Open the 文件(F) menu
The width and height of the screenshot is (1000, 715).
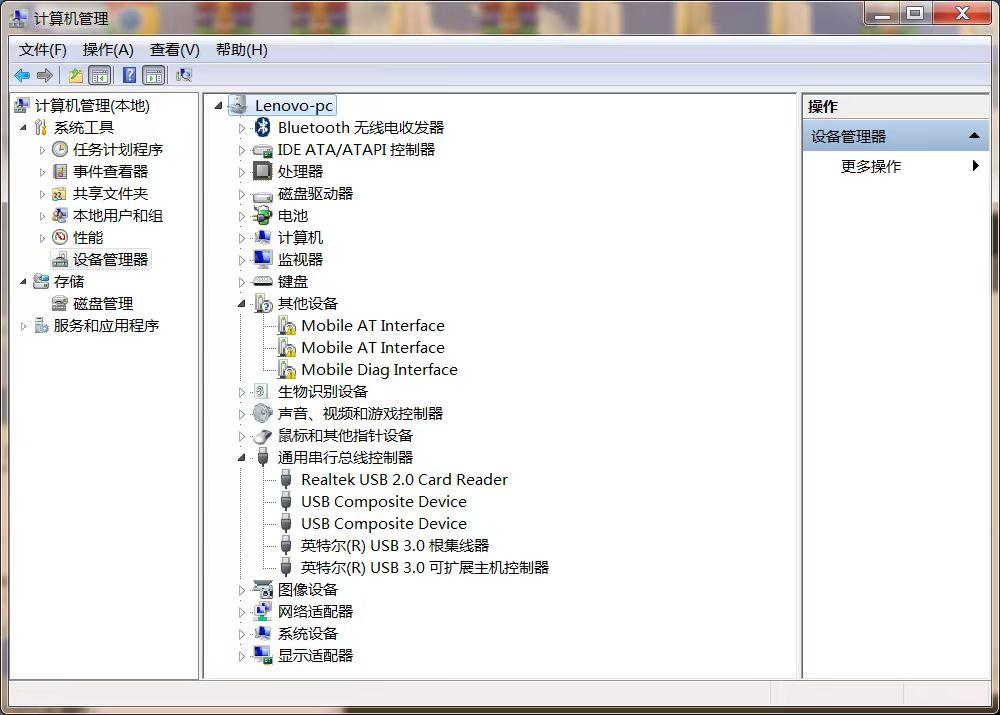pyautogui.click(x=43, y=49)
